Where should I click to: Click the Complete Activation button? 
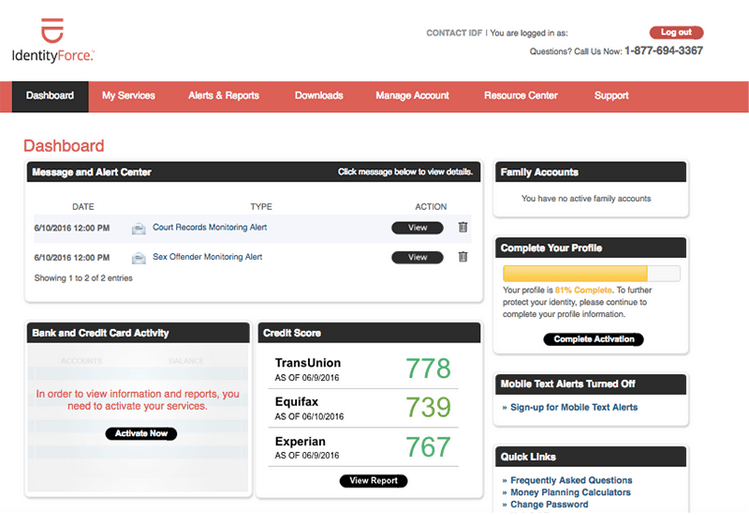click(594, 339)
